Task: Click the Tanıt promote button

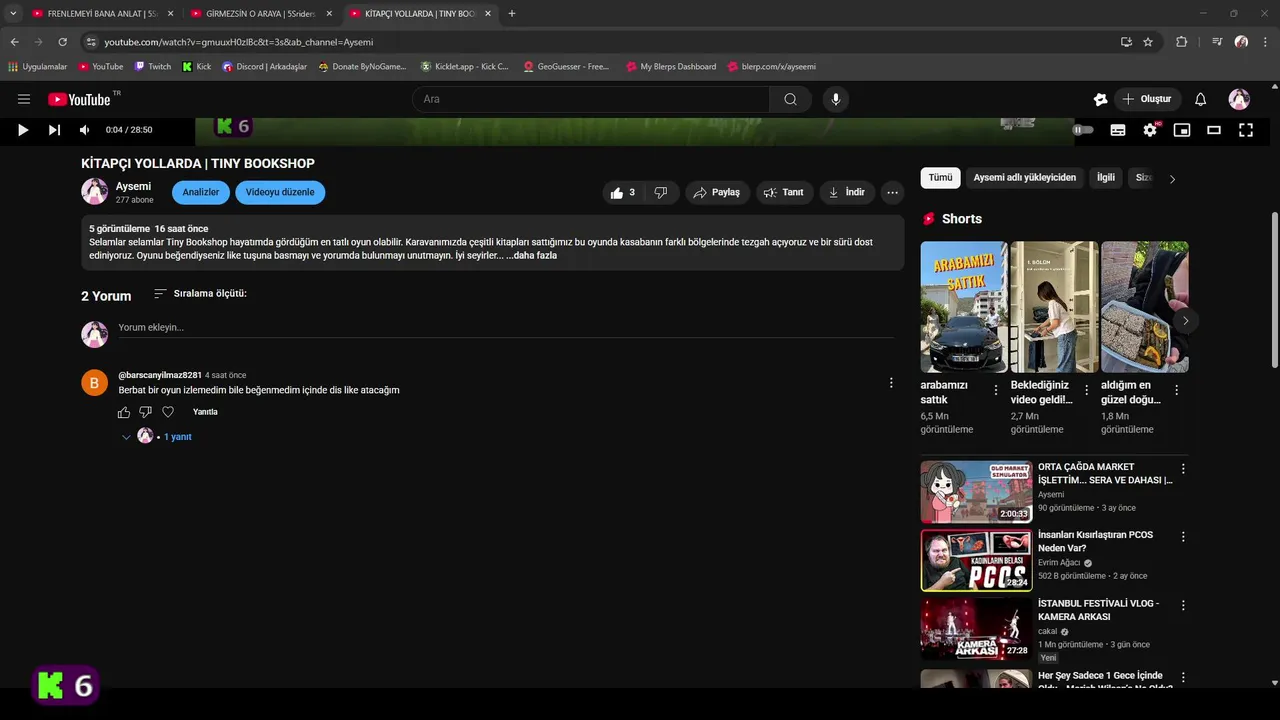Action: (784, 193)
